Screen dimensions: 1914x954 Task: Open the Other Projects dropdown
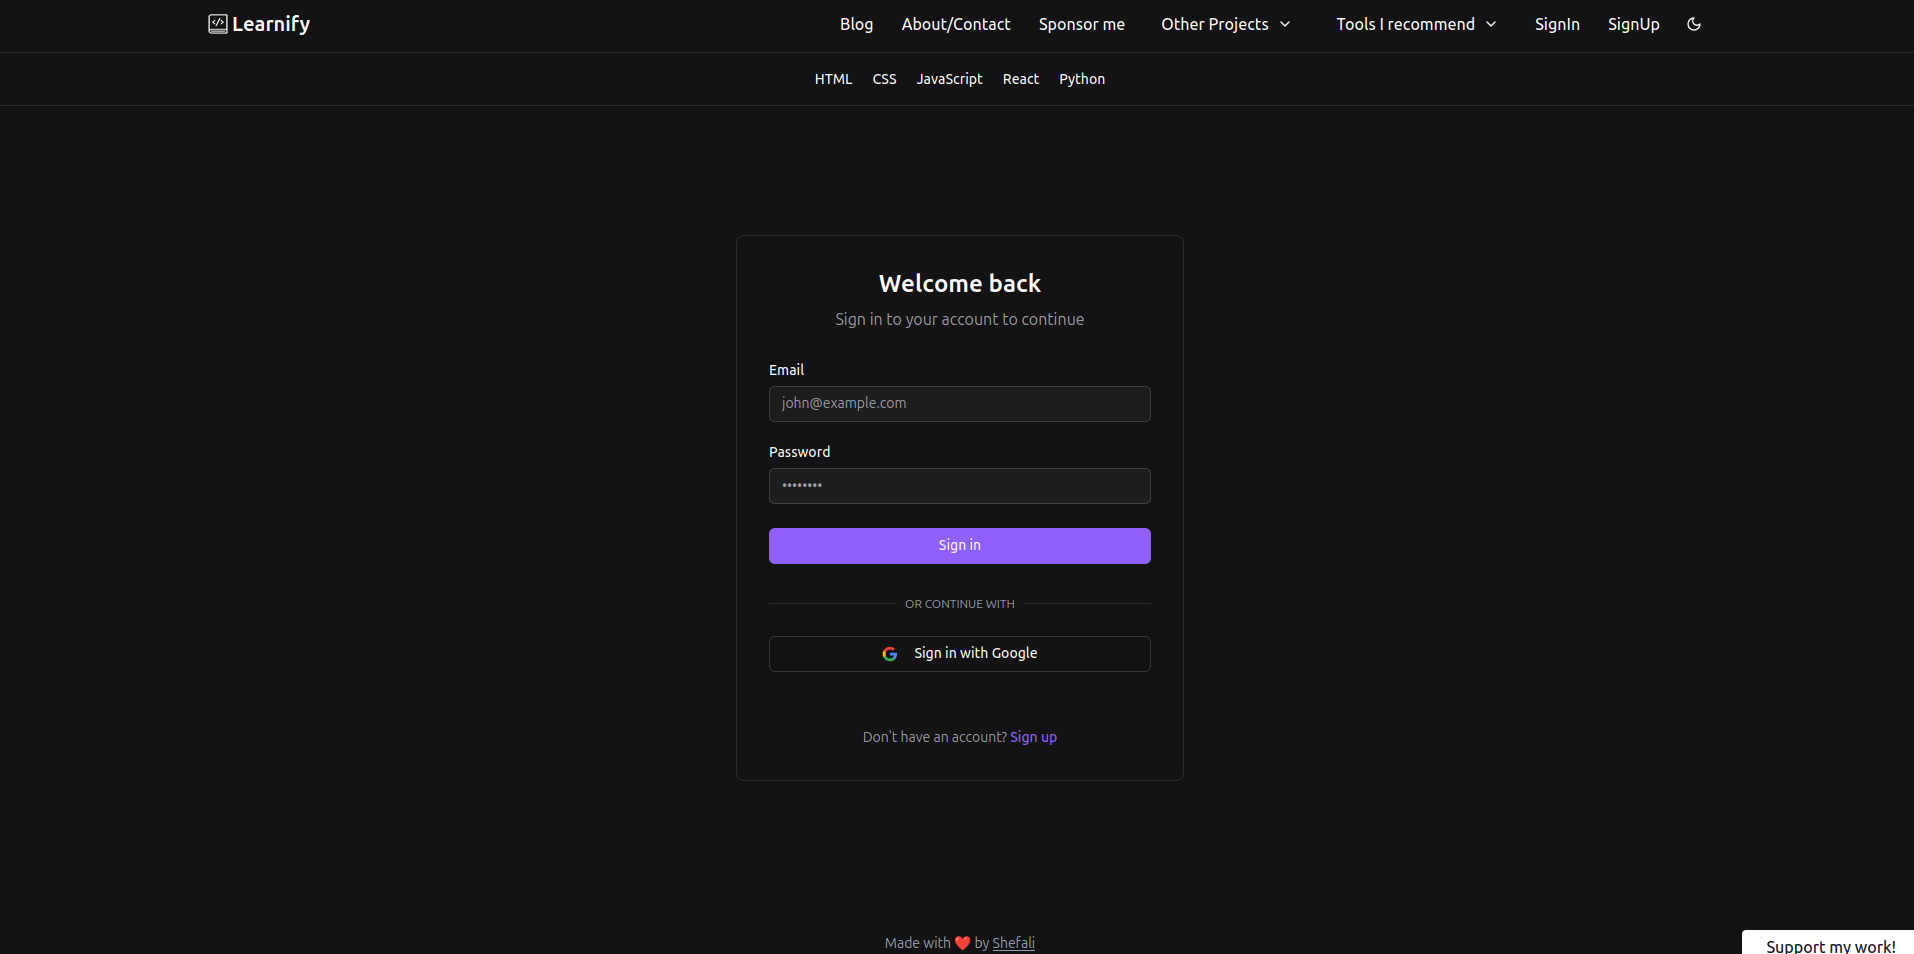pyautogui.click(x=1216, y=24)
